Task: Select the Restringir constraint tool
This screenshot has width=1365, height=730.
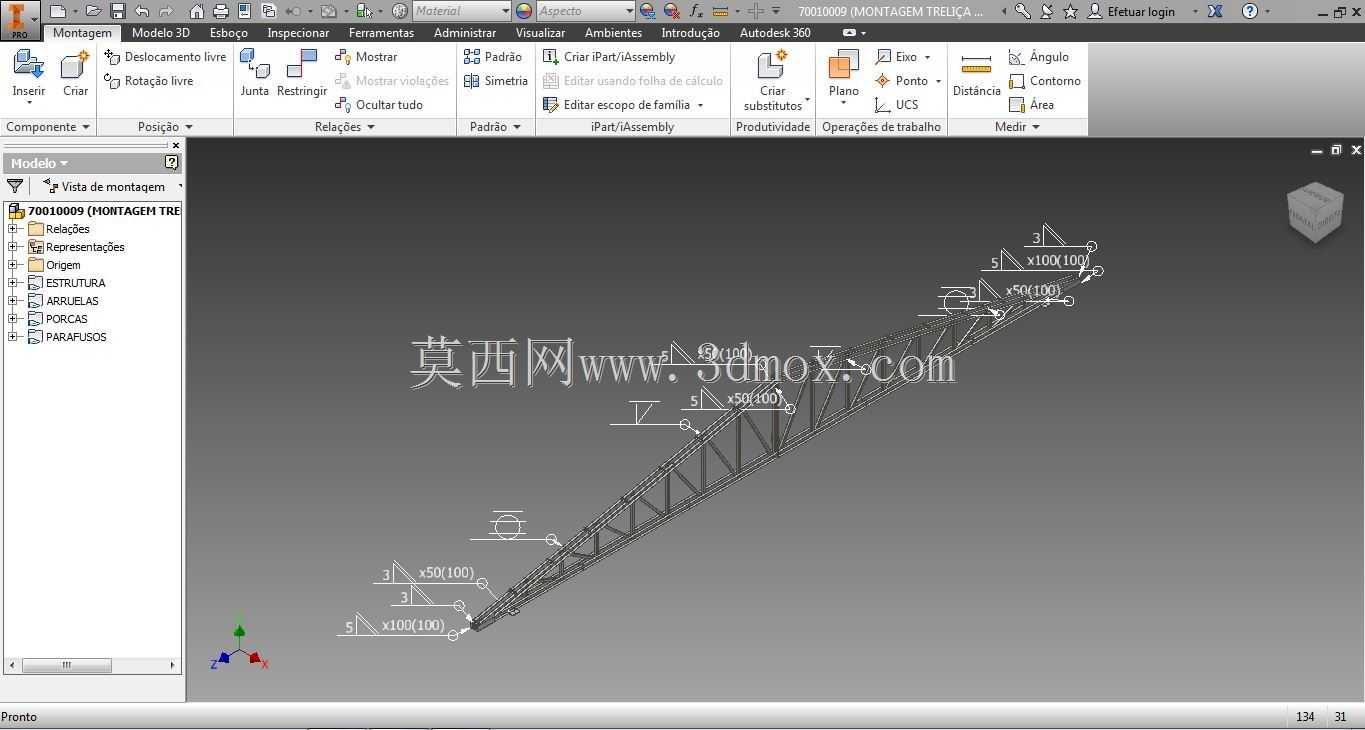Action: click(x=302, y=73)
